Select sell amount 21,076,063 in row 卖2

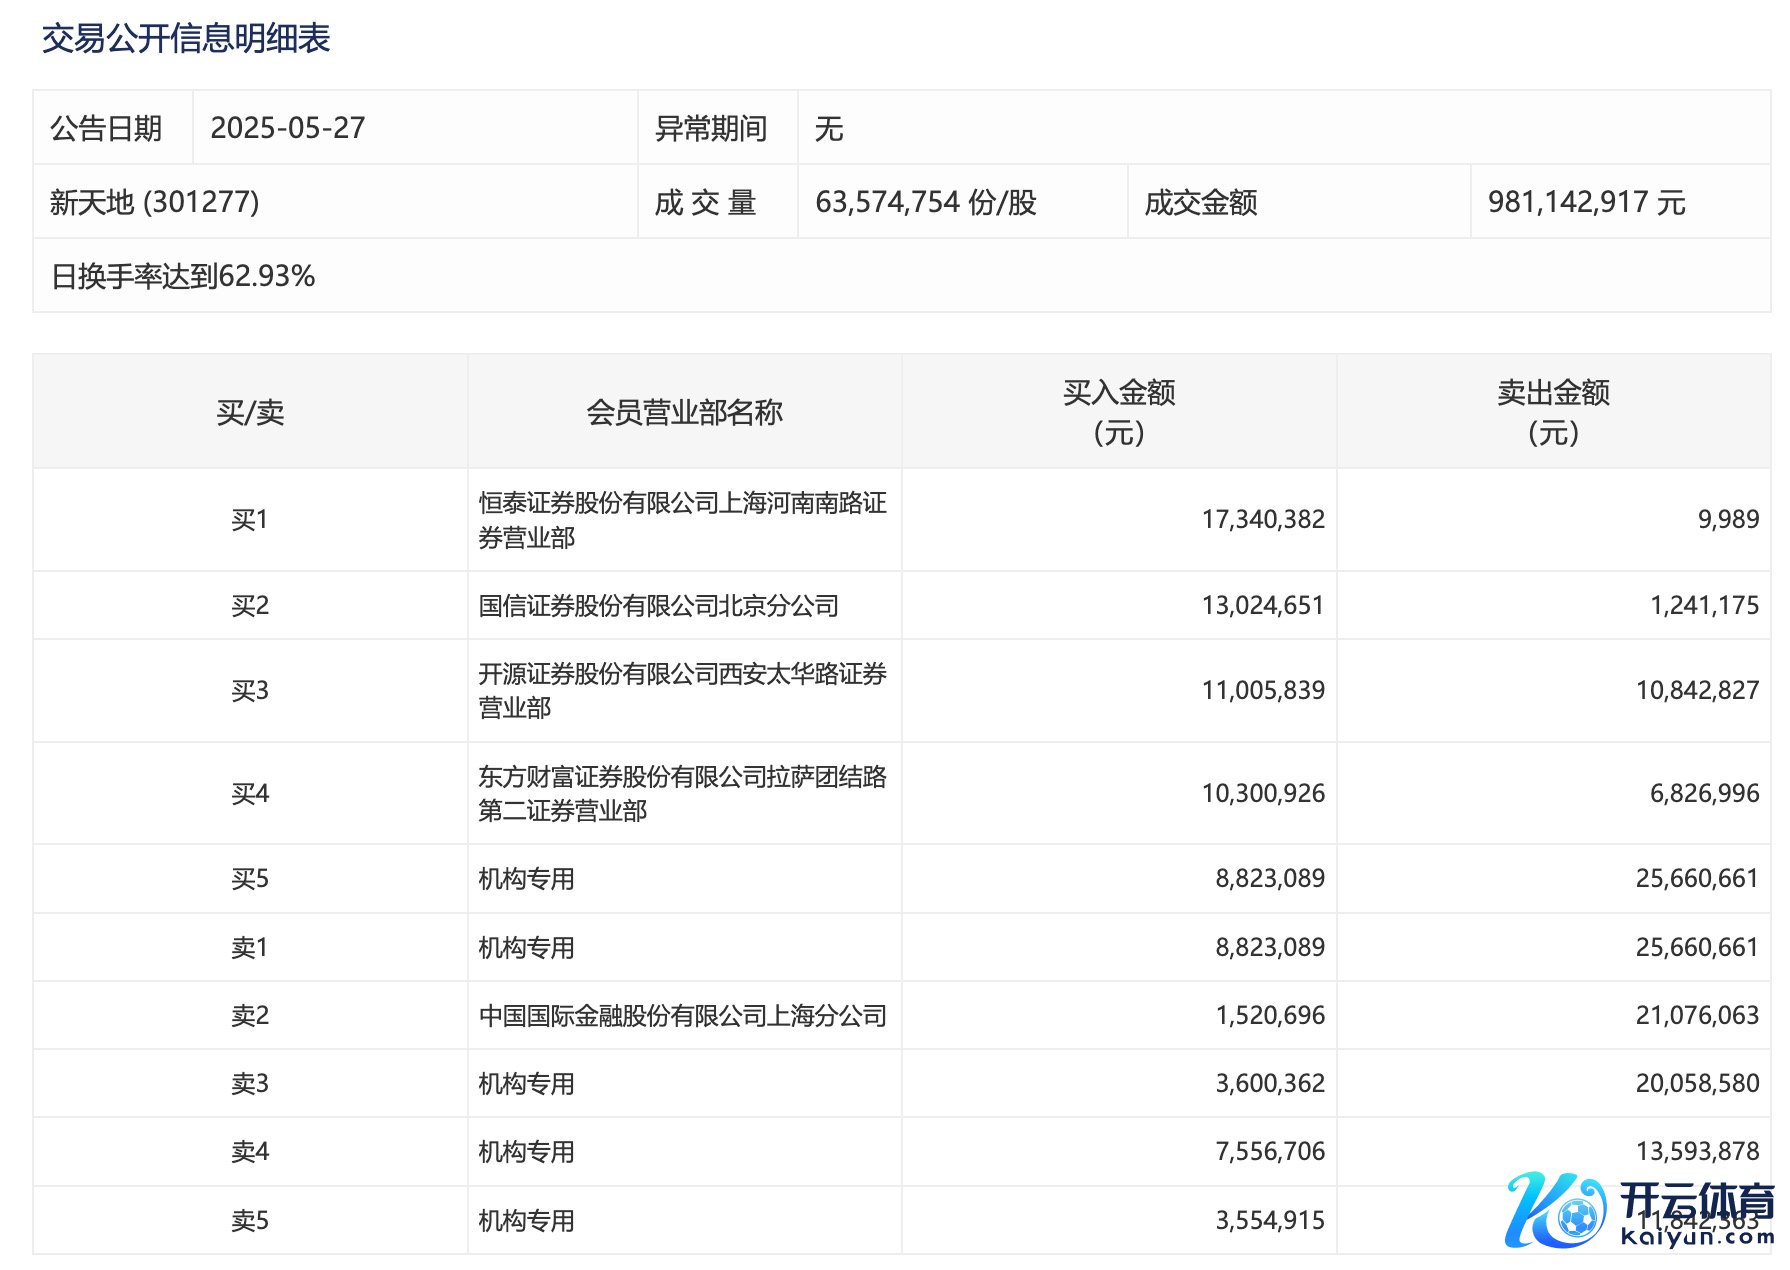(x=1696, y=1016)
